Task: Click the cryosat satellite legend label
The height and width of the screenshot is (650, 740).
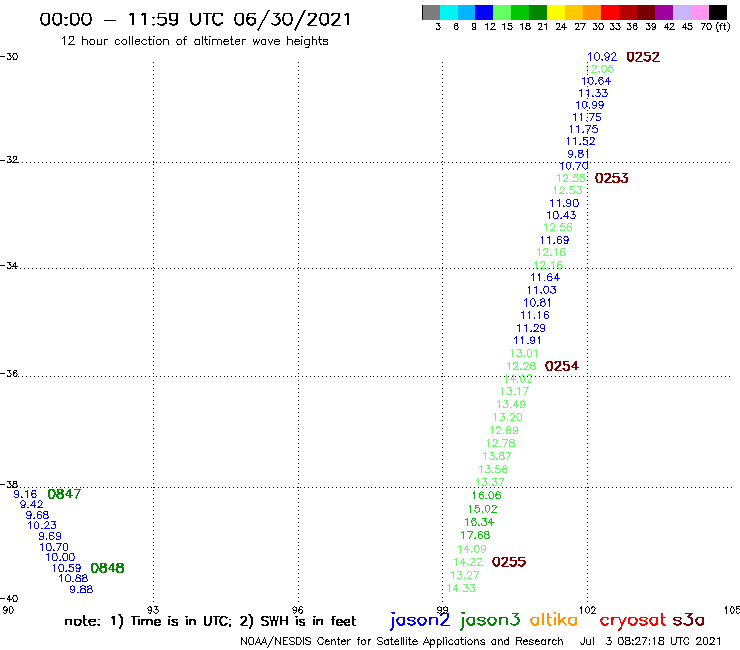Action: (633, 621)
